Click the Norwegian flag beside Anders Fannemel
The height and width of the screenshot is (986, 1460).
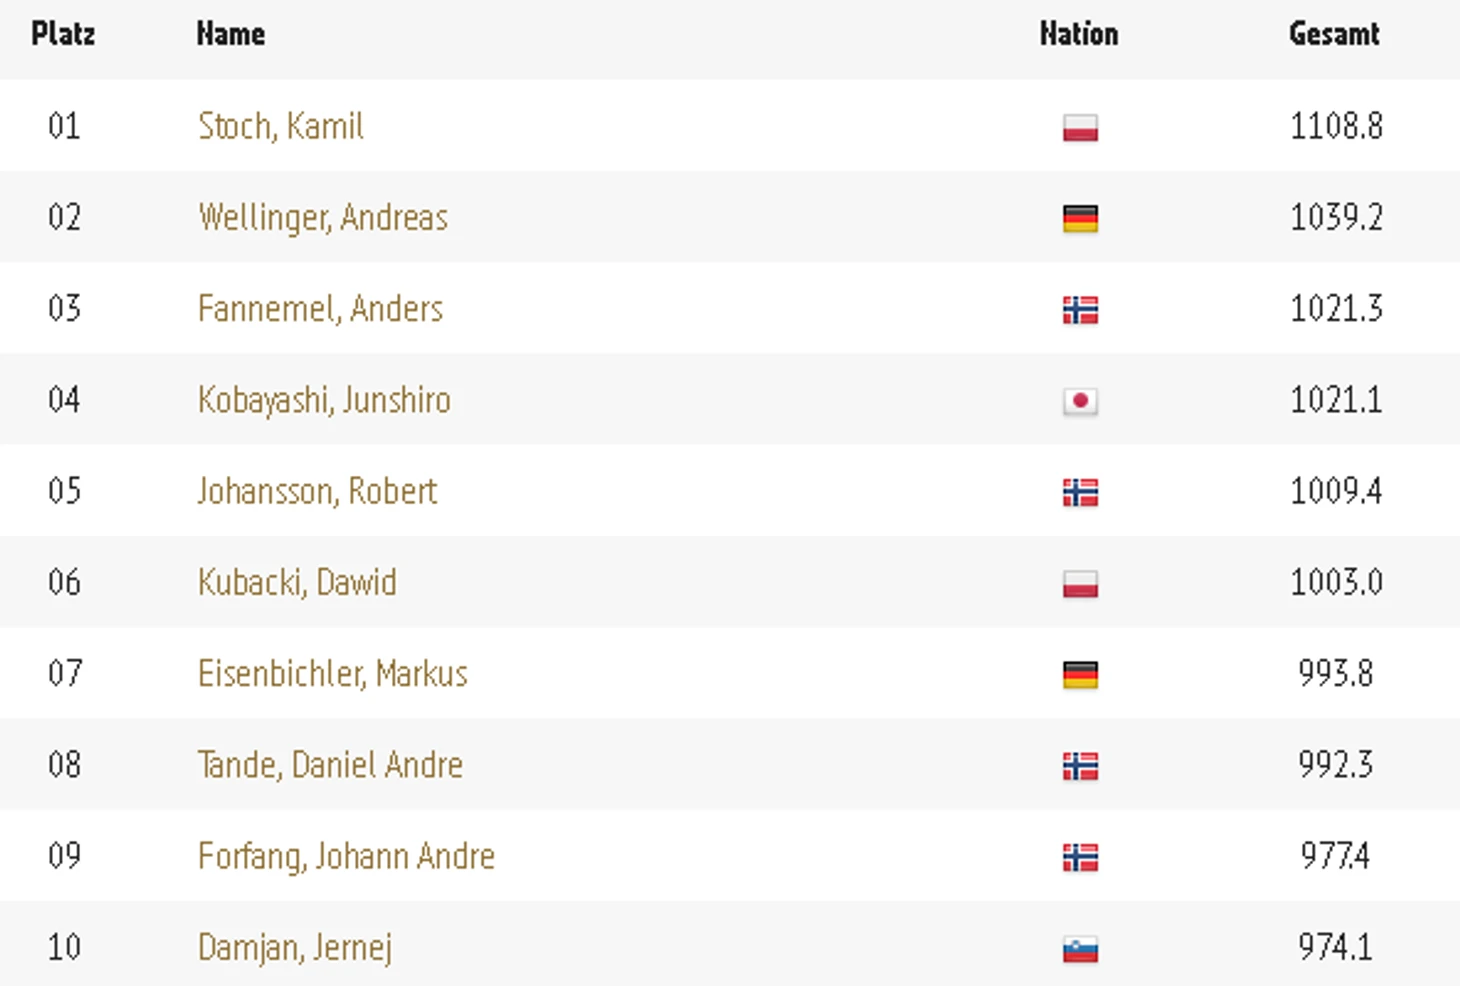click(x=1080, y=310)
